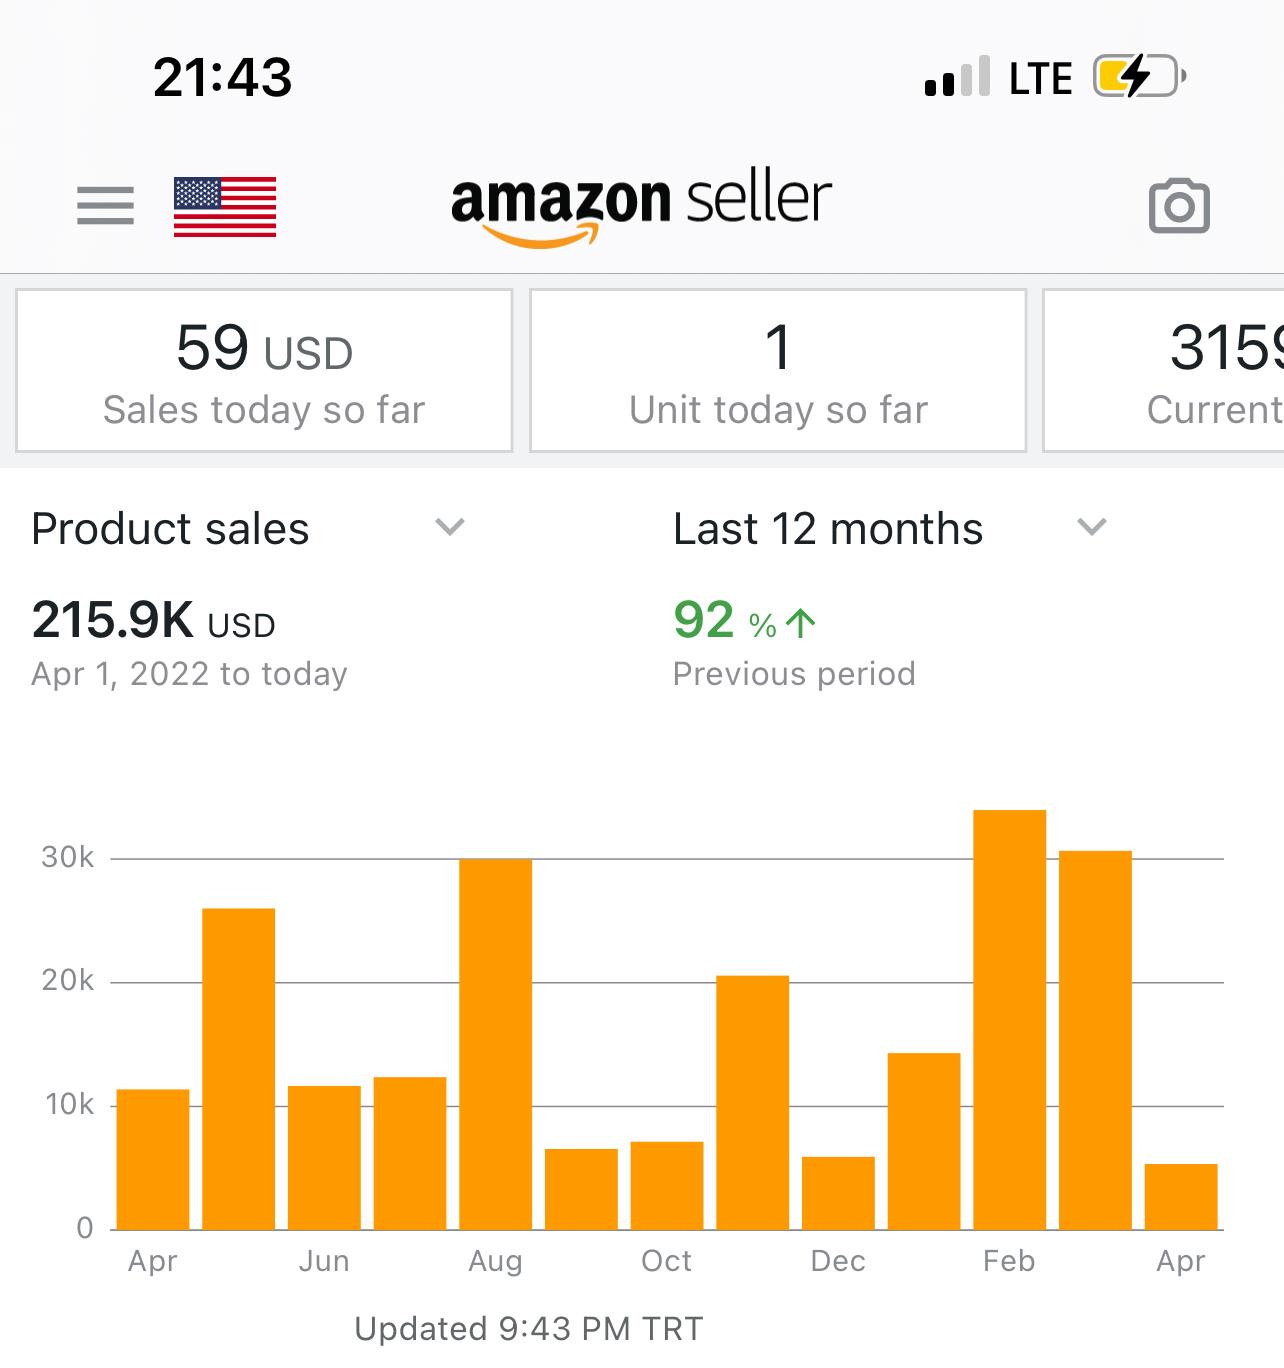
Task: Select the August sales bar
Action: (x=496, y=1044)
